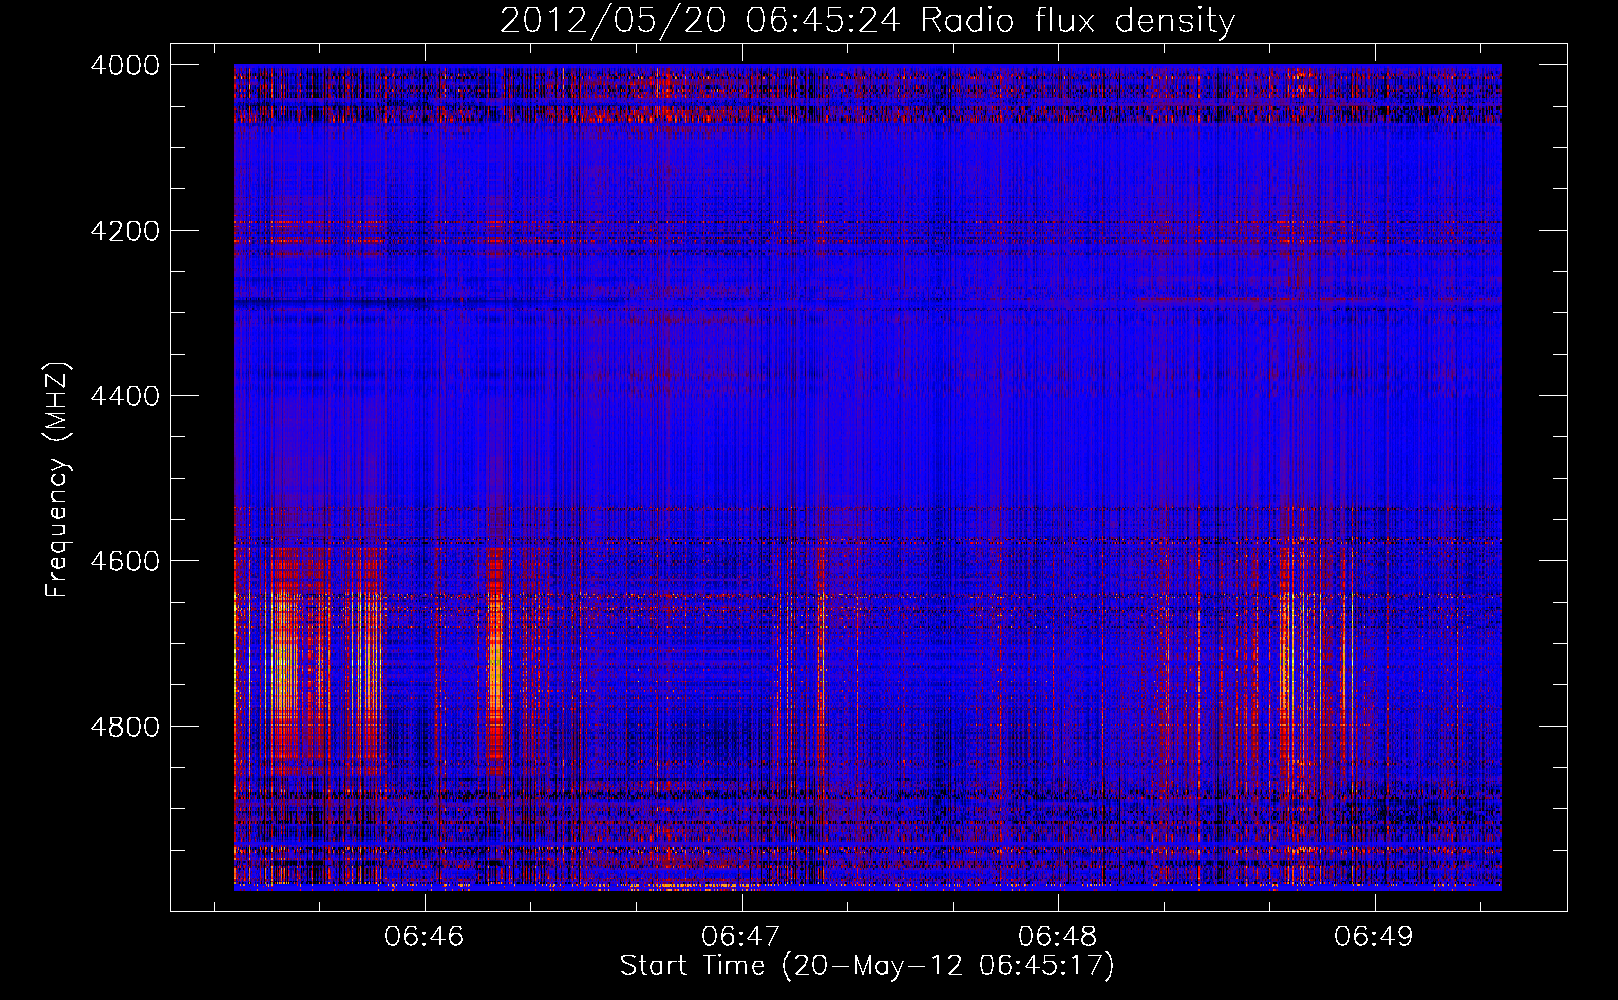Select the 4400 frequency tick label
Image resolution: width=1618 pixels, height=1000 pixels.
click(125, 396)
